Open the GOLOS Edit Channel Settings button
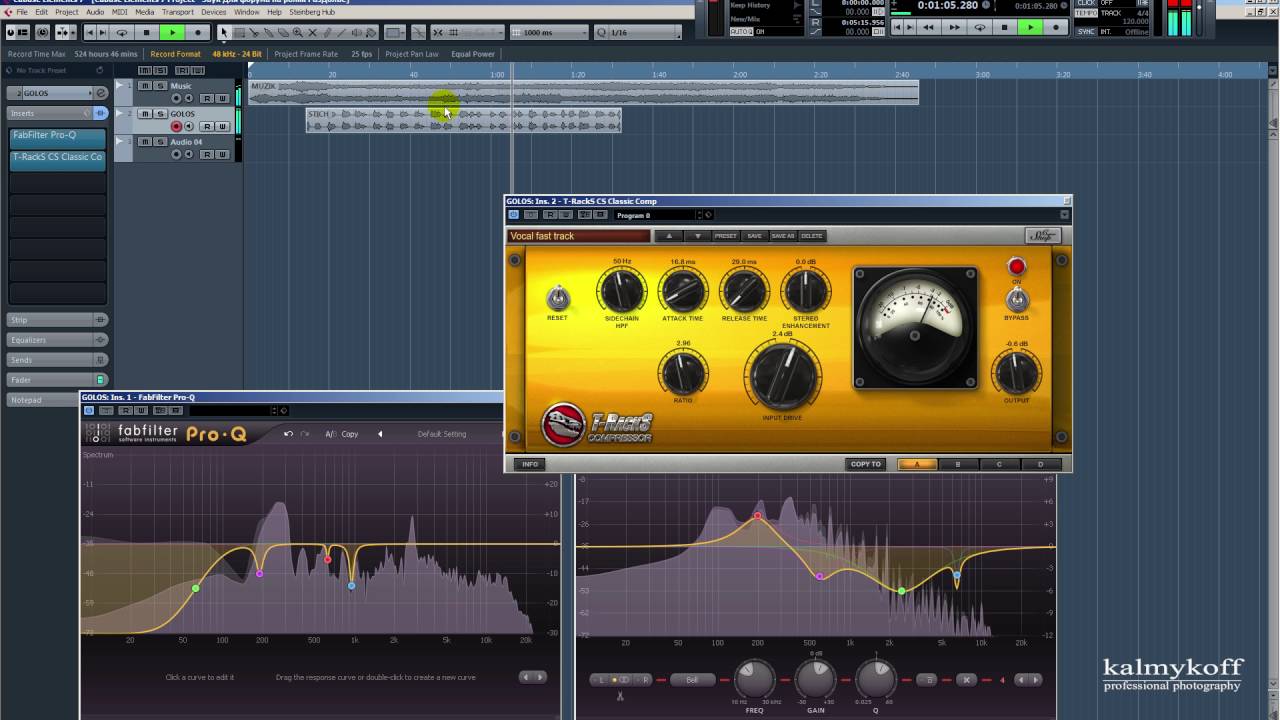The height and width of the screenshot is (720, 1280). point(100,93)
